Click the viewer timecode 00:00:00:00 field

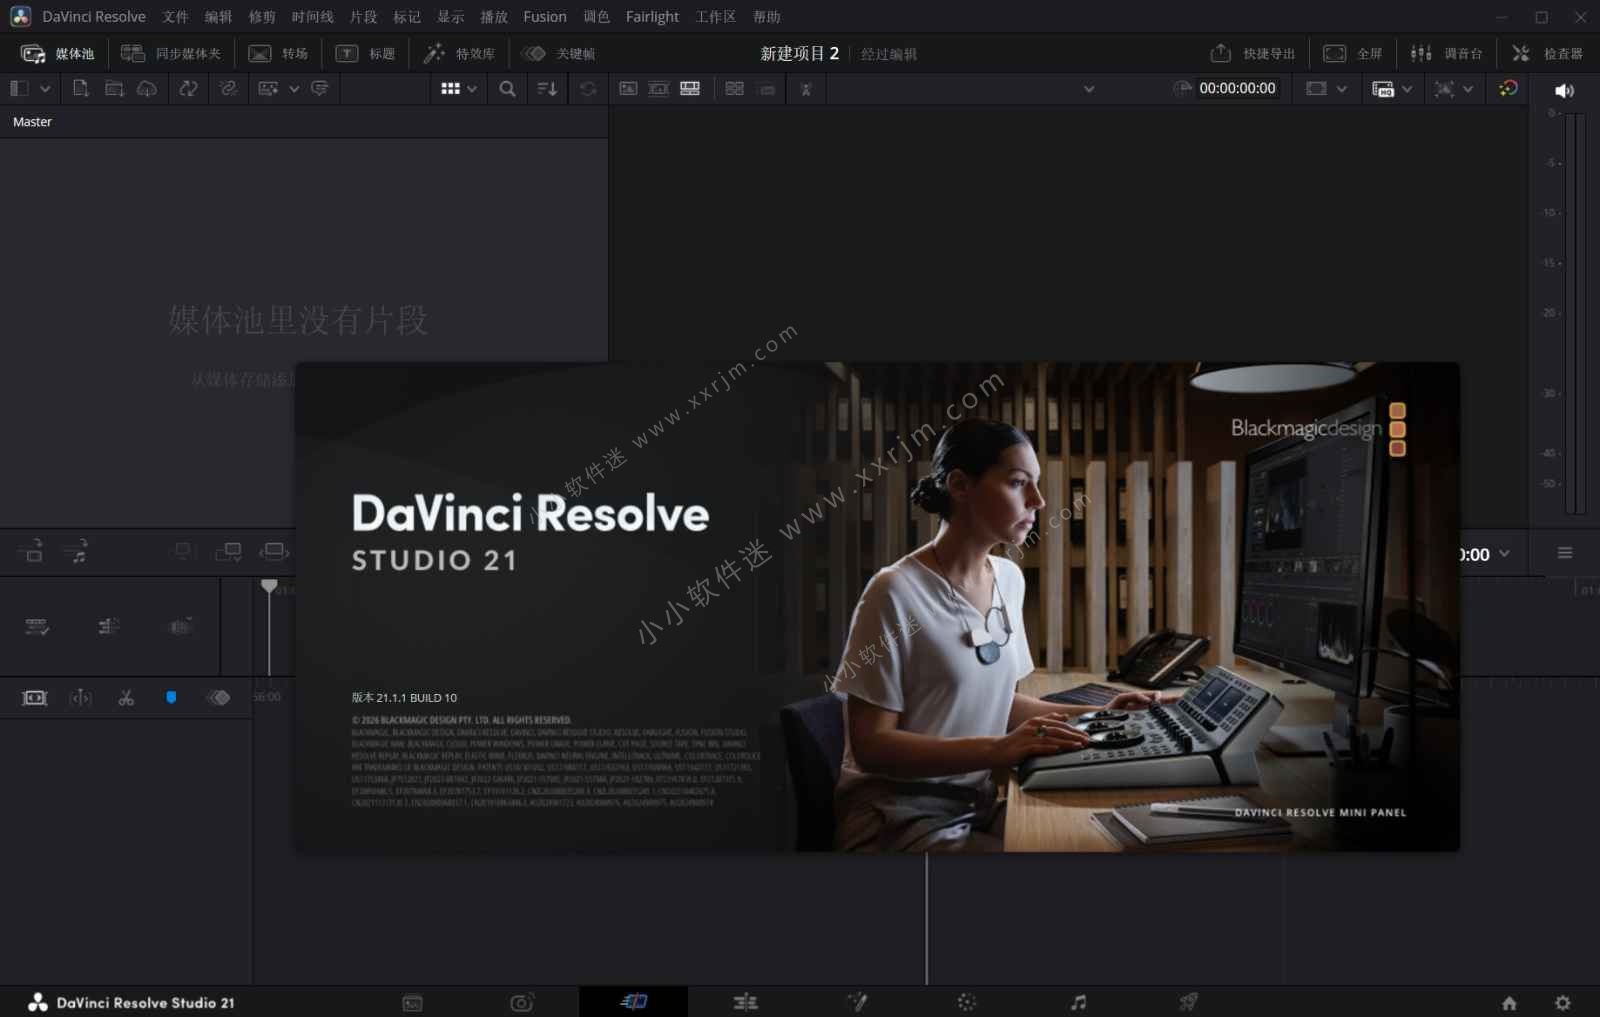(x=1237, y=88)
